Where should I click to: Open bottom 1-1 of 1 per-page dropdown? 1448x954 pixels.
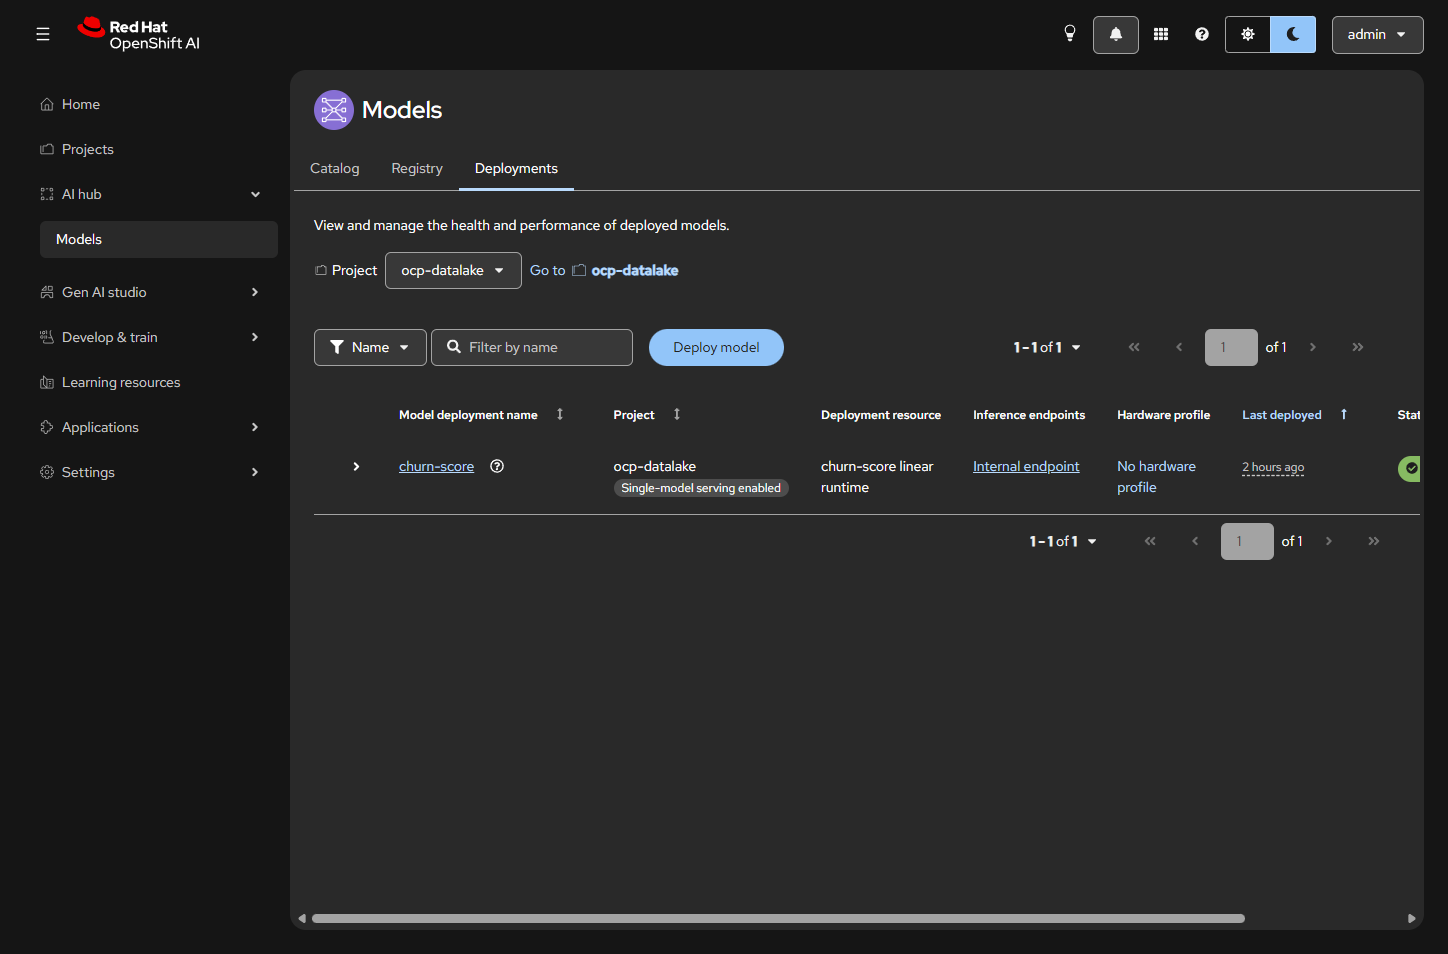[x=1063, y=541]
